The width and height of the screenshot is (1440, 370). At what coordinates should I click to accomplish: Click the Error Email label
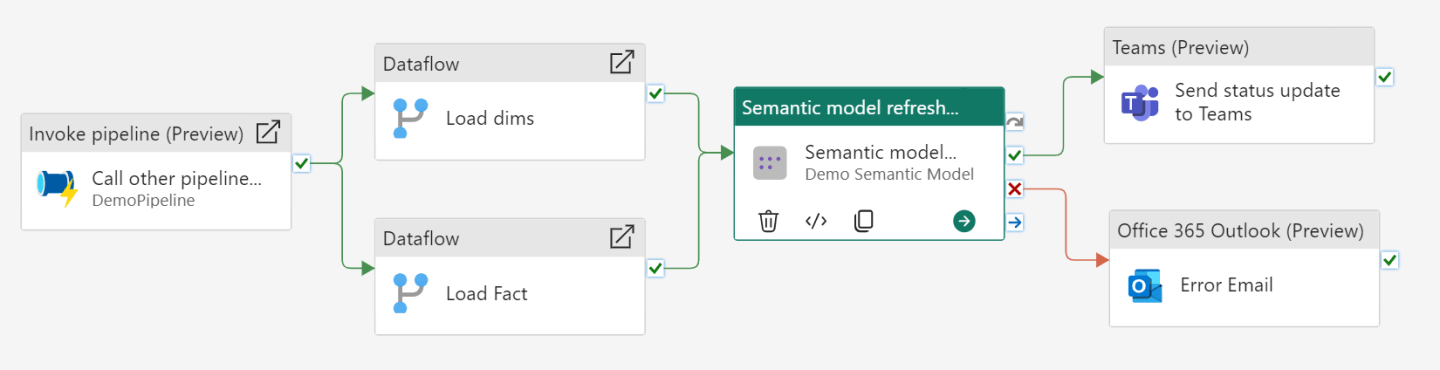click(x=1227, y=285)
